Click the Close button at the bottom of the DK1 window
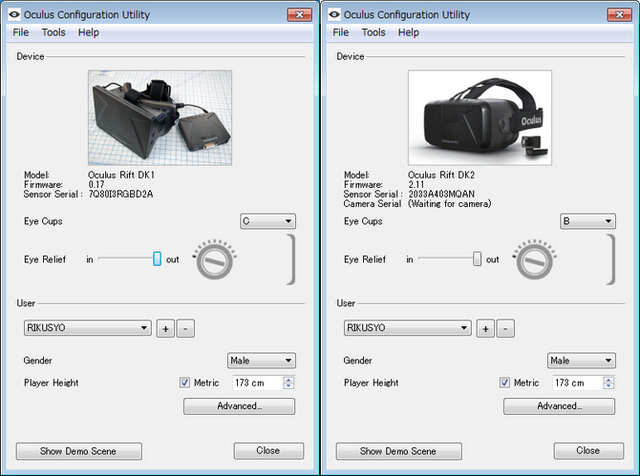The width and height of the screenshot is (640, 476). 269,451
